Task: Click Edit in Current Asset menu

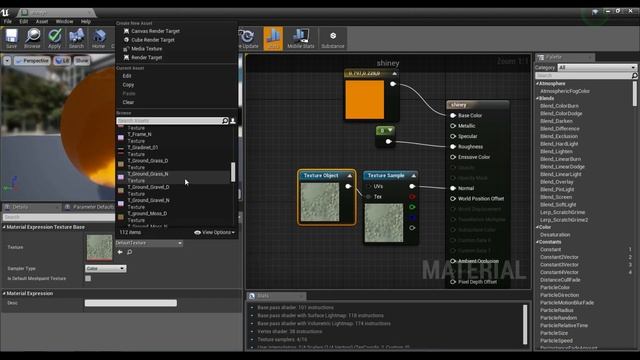Action: 127,76
